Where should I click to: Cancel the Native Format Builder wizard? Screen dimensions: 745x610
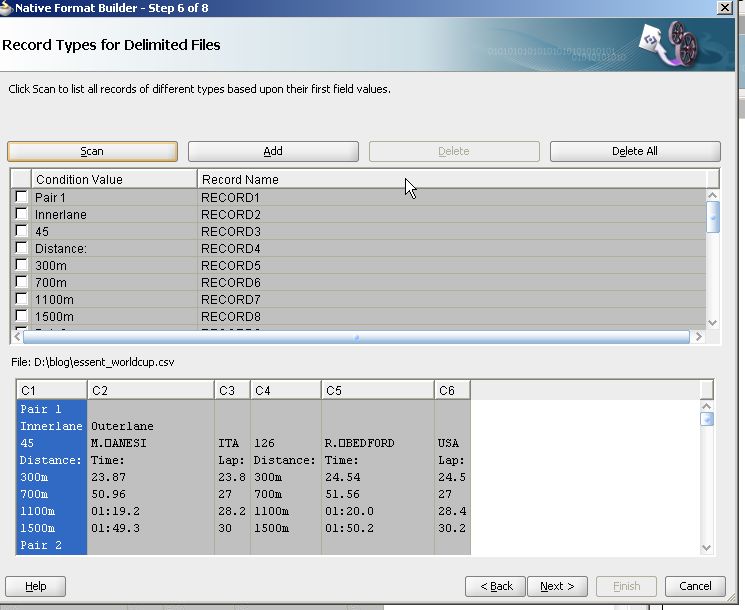pos(695,586)
